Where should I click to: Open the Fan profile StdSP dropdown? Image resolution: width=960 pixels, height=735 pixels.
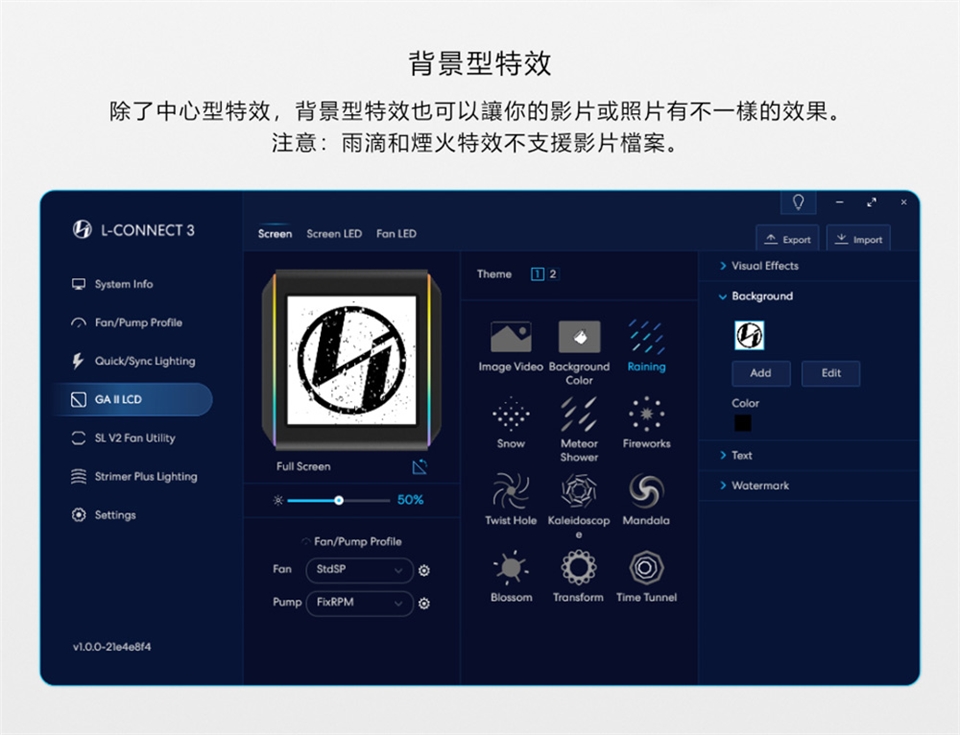tap(359, 570)
